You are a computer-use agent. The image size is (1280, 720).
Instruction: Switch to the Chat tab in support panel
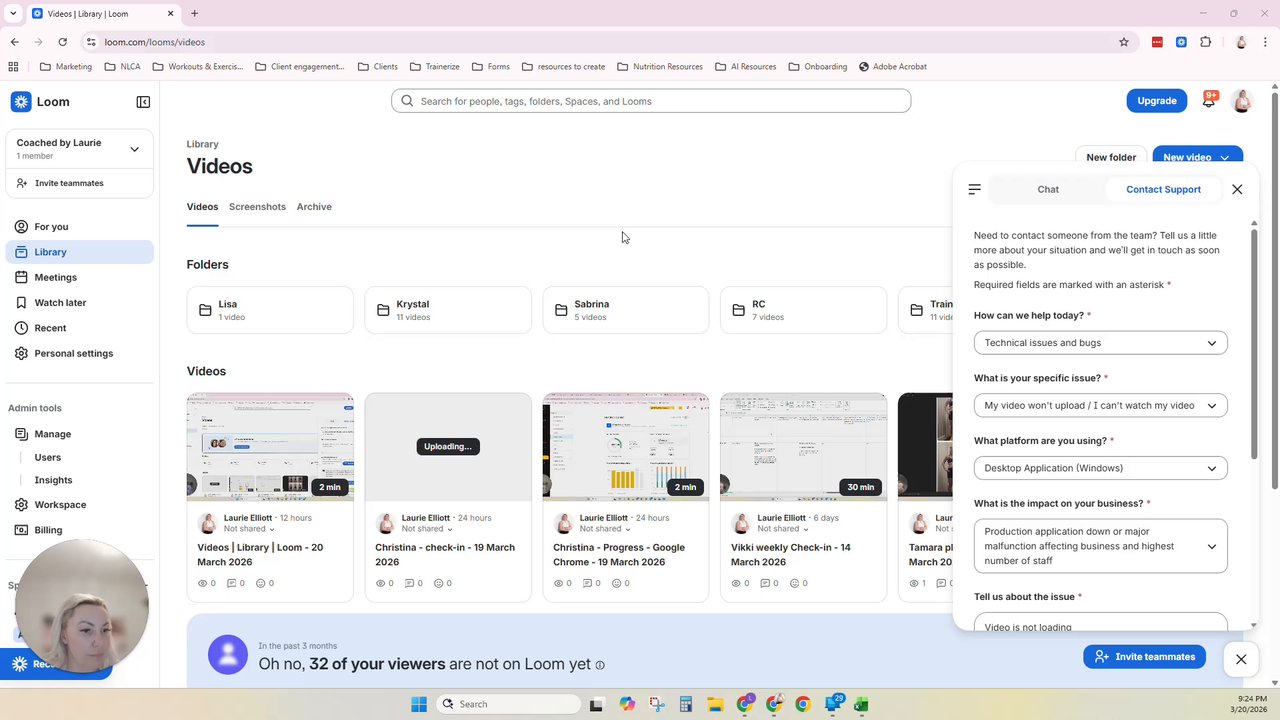[1048, 189]
